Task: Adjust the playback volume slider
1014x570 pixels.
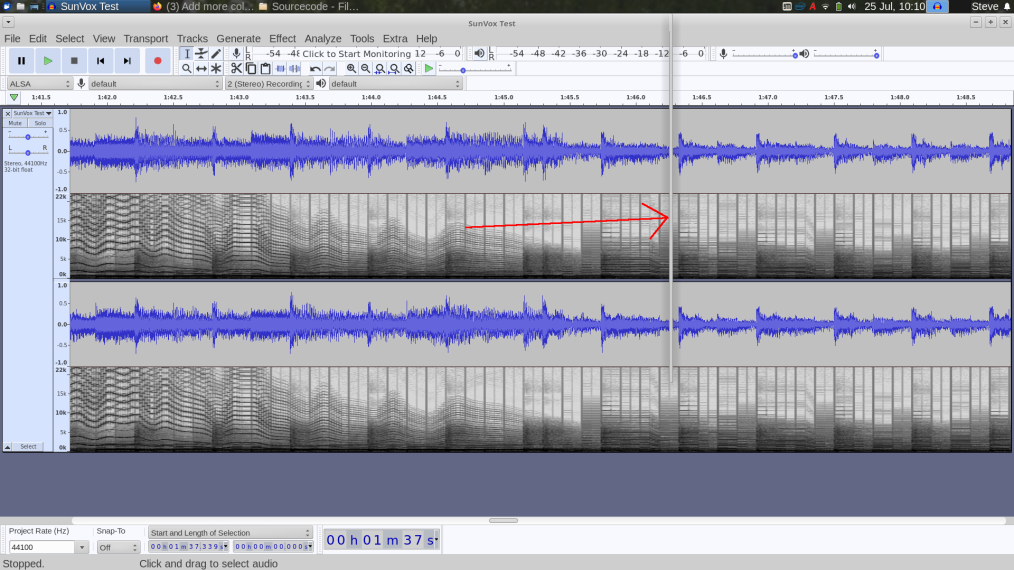Action: 845,54
